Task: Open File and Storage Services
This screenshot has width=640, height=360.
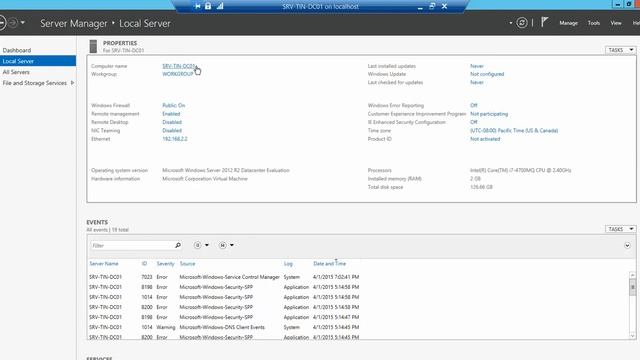Action: pyautogui.click(x=35, y=83)
